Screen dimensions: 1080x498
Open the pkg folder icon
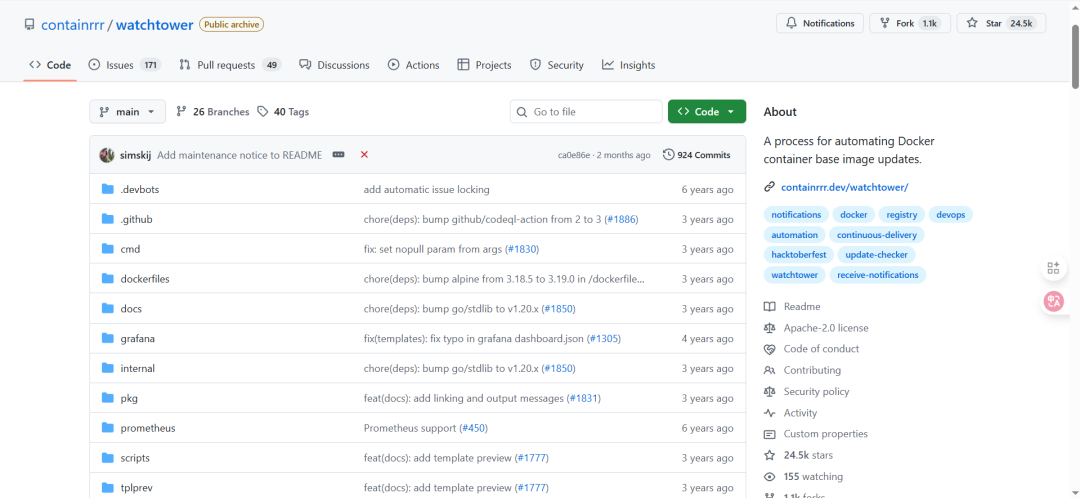(107, 398)
